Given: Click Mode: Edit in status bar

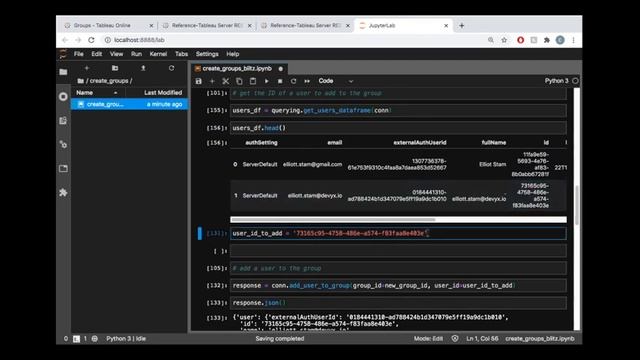Looking at the screenshot, I should [428, 339].
